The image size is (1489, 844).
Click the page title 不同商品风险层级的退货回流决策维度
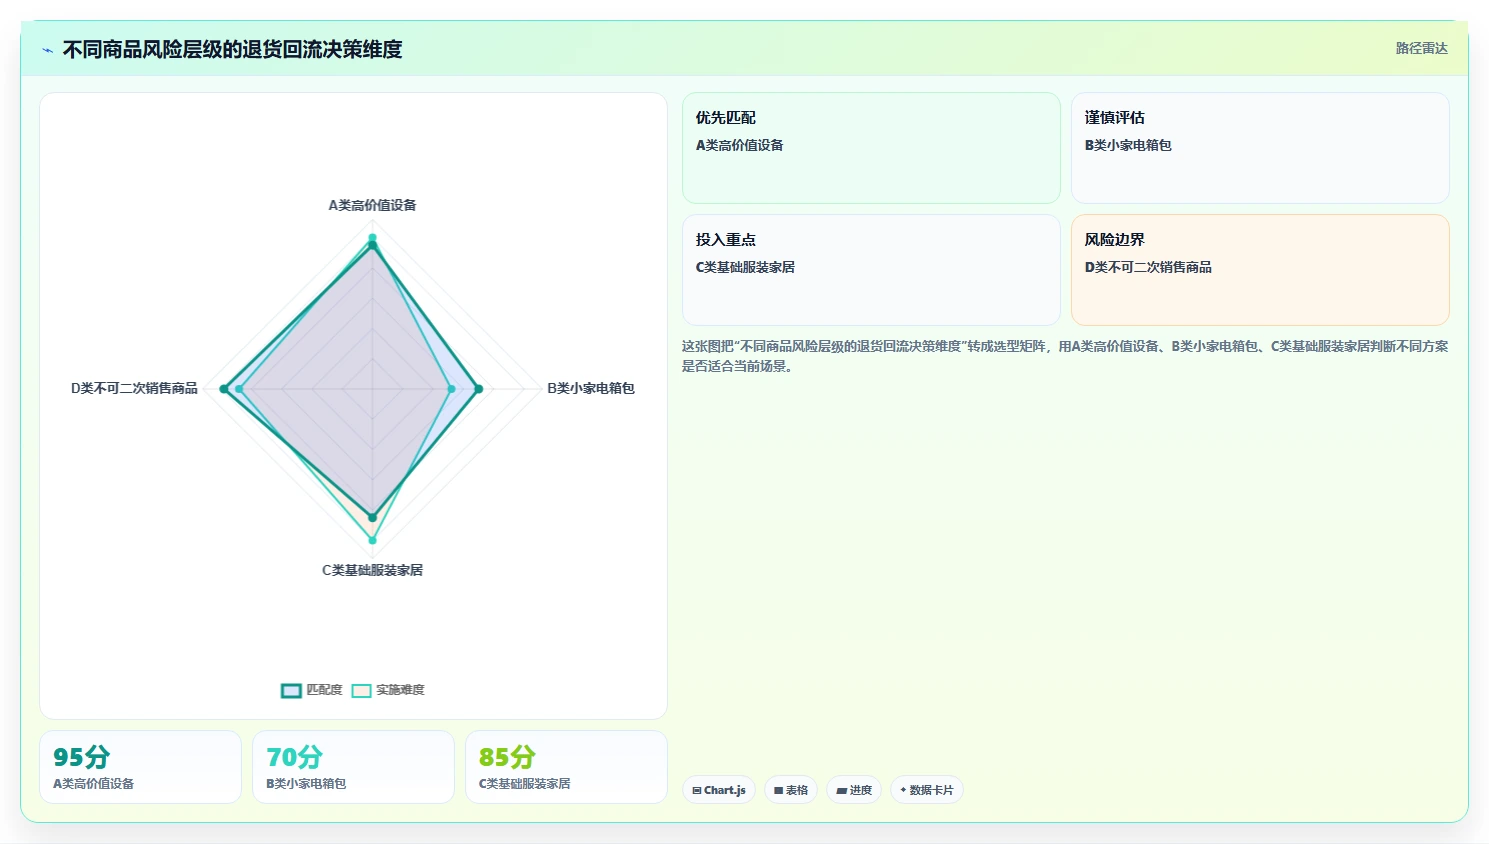point(232,49)
